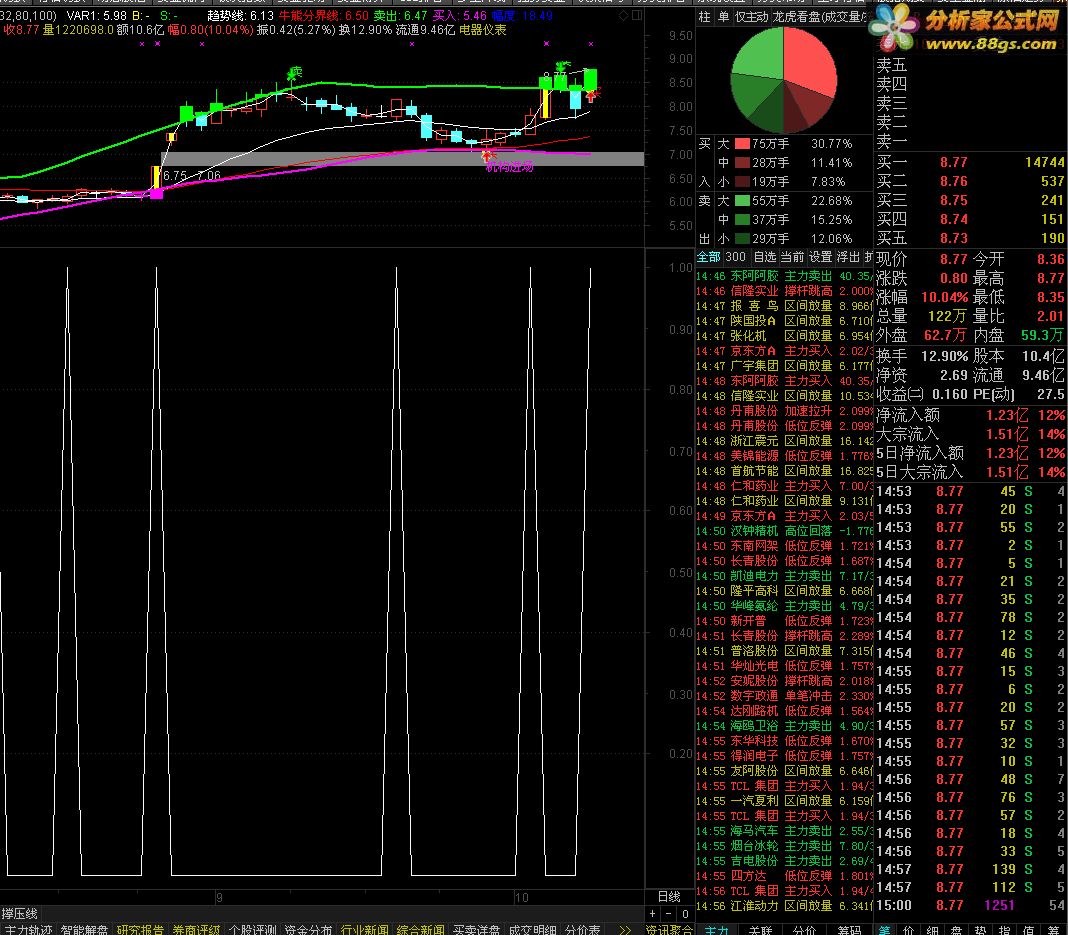The height and width of the screenshot is (935, 1068).
Task: Open the 行业新闻 bottom tab
Action: click(x=364, y=930)
